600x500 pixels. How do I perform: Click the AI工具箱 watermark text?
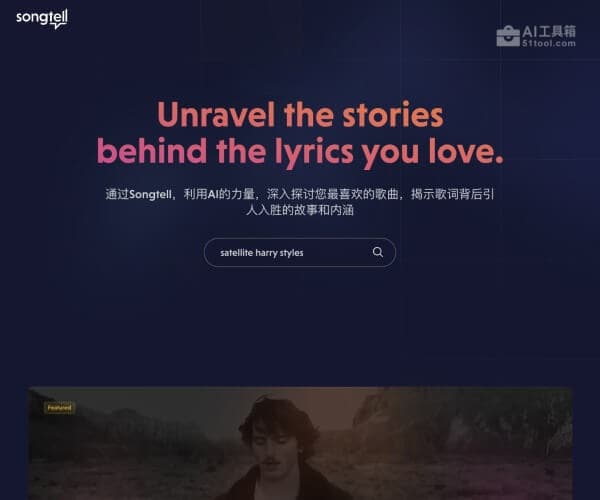(549, 31)
